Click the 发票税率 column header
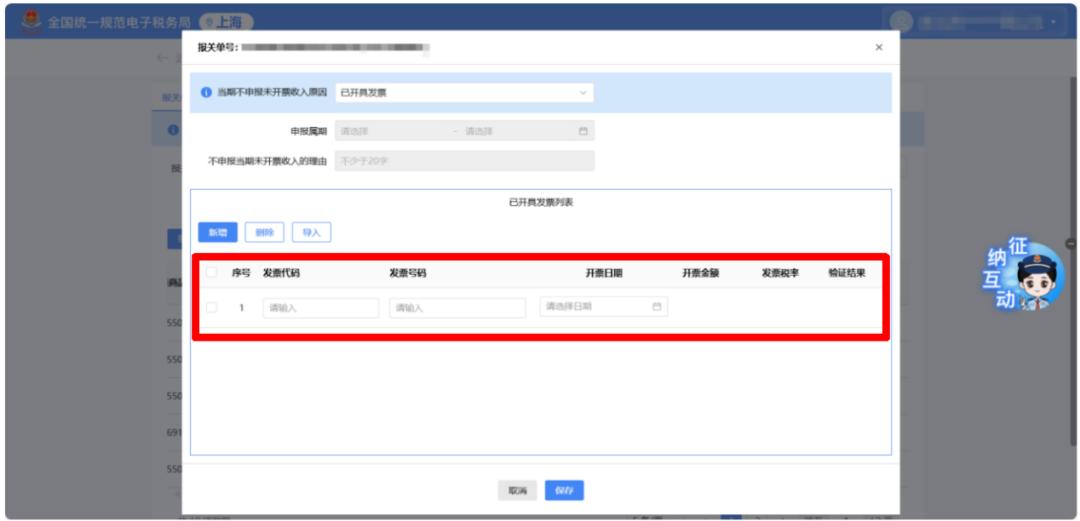 tap(780, 273)
